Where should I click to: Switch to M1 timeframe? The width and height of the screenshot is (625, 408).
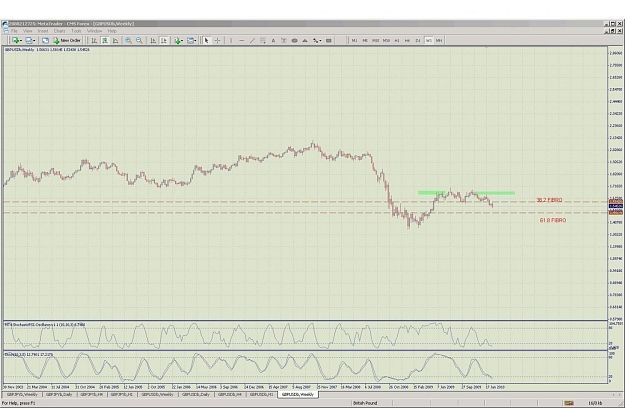tap(354, 40)
